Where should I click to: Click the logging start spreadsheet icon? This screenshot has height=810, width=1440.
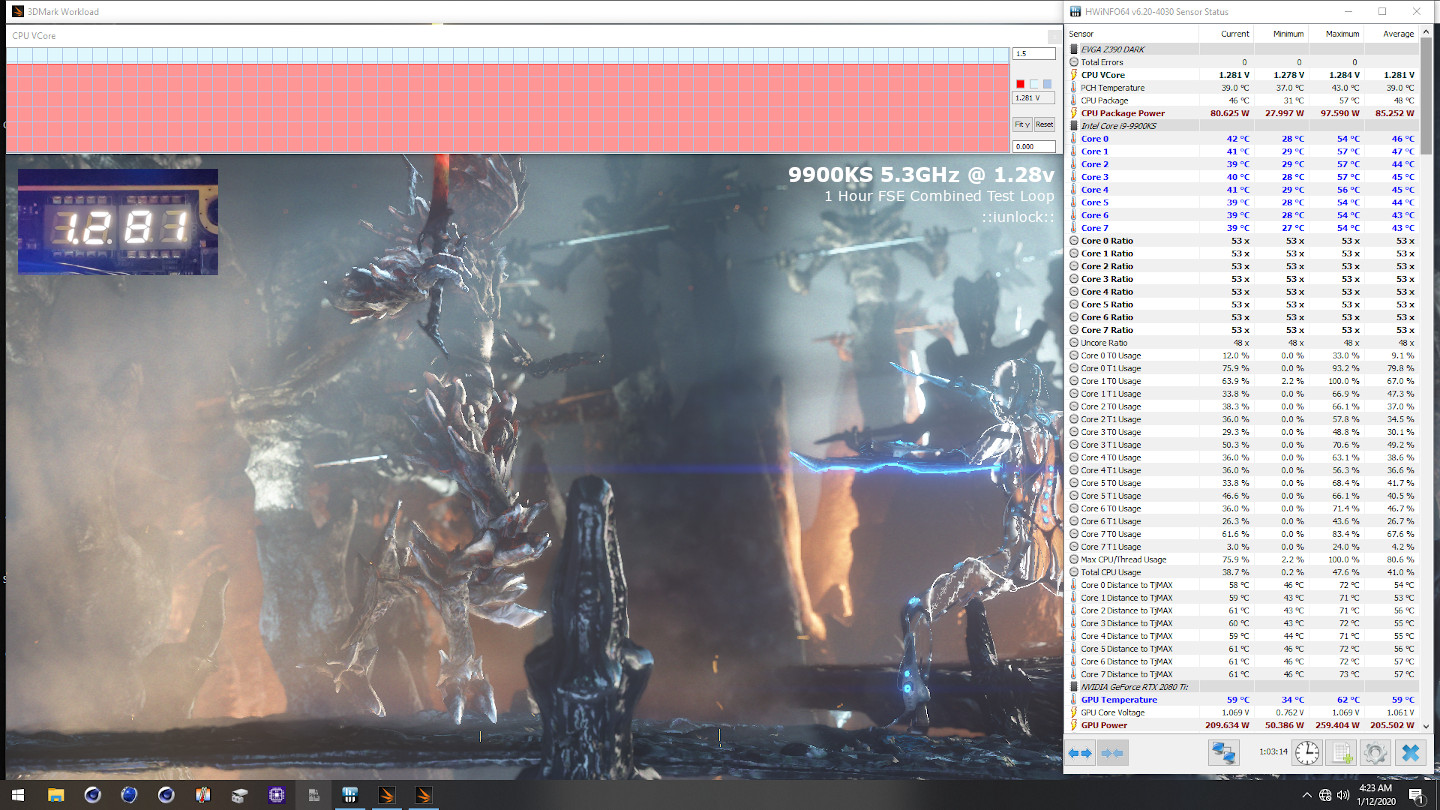[x=1341, y=753]
